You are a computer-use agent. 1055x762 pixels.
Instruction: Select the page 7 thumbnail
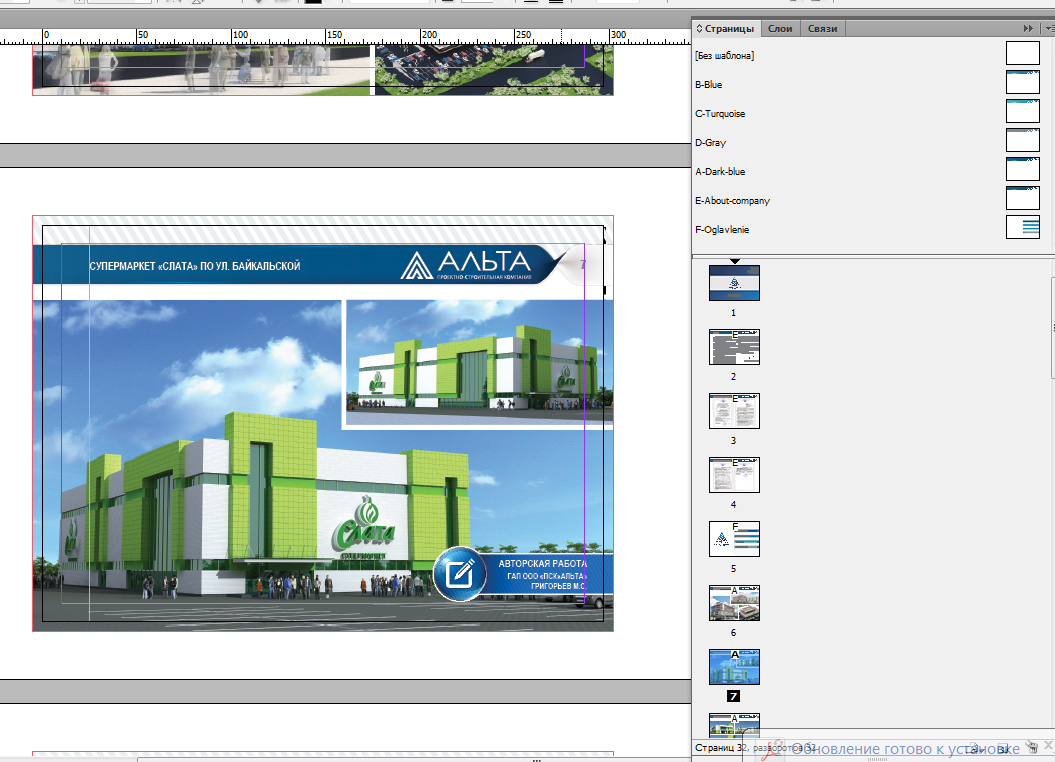[734, 666]
